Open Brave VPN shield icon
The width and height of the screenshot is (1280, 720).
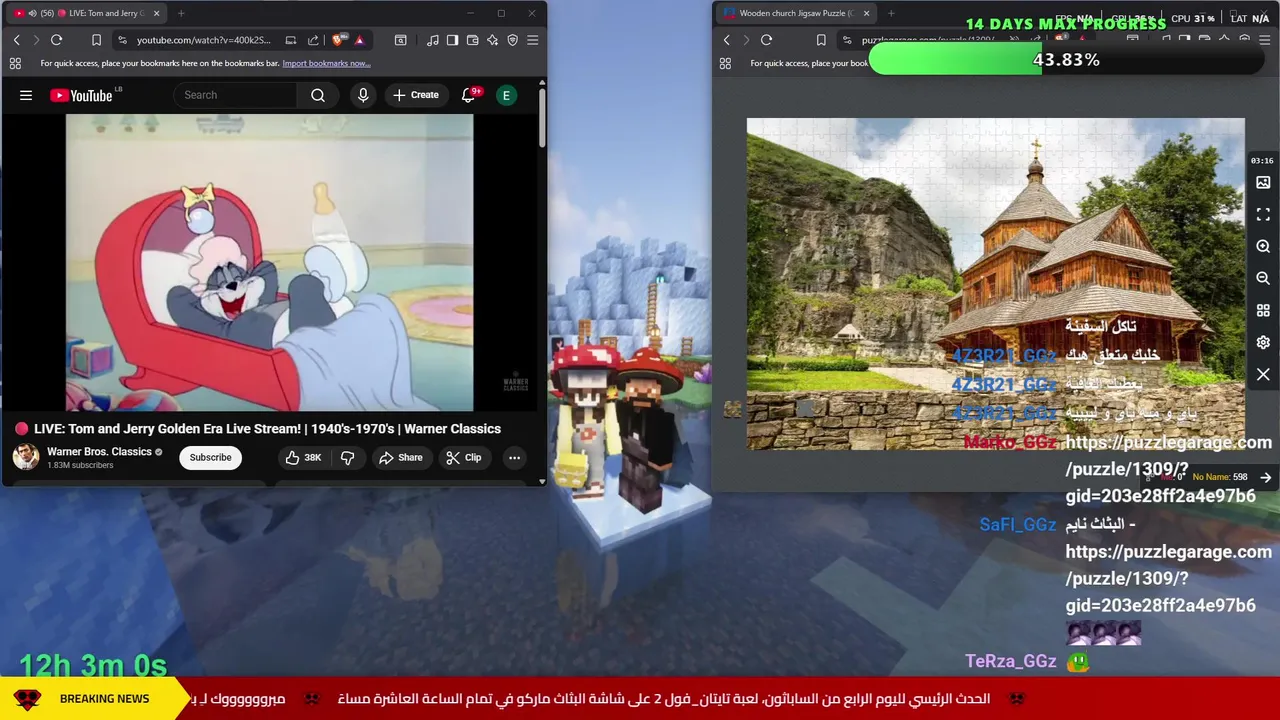point(512,40)
